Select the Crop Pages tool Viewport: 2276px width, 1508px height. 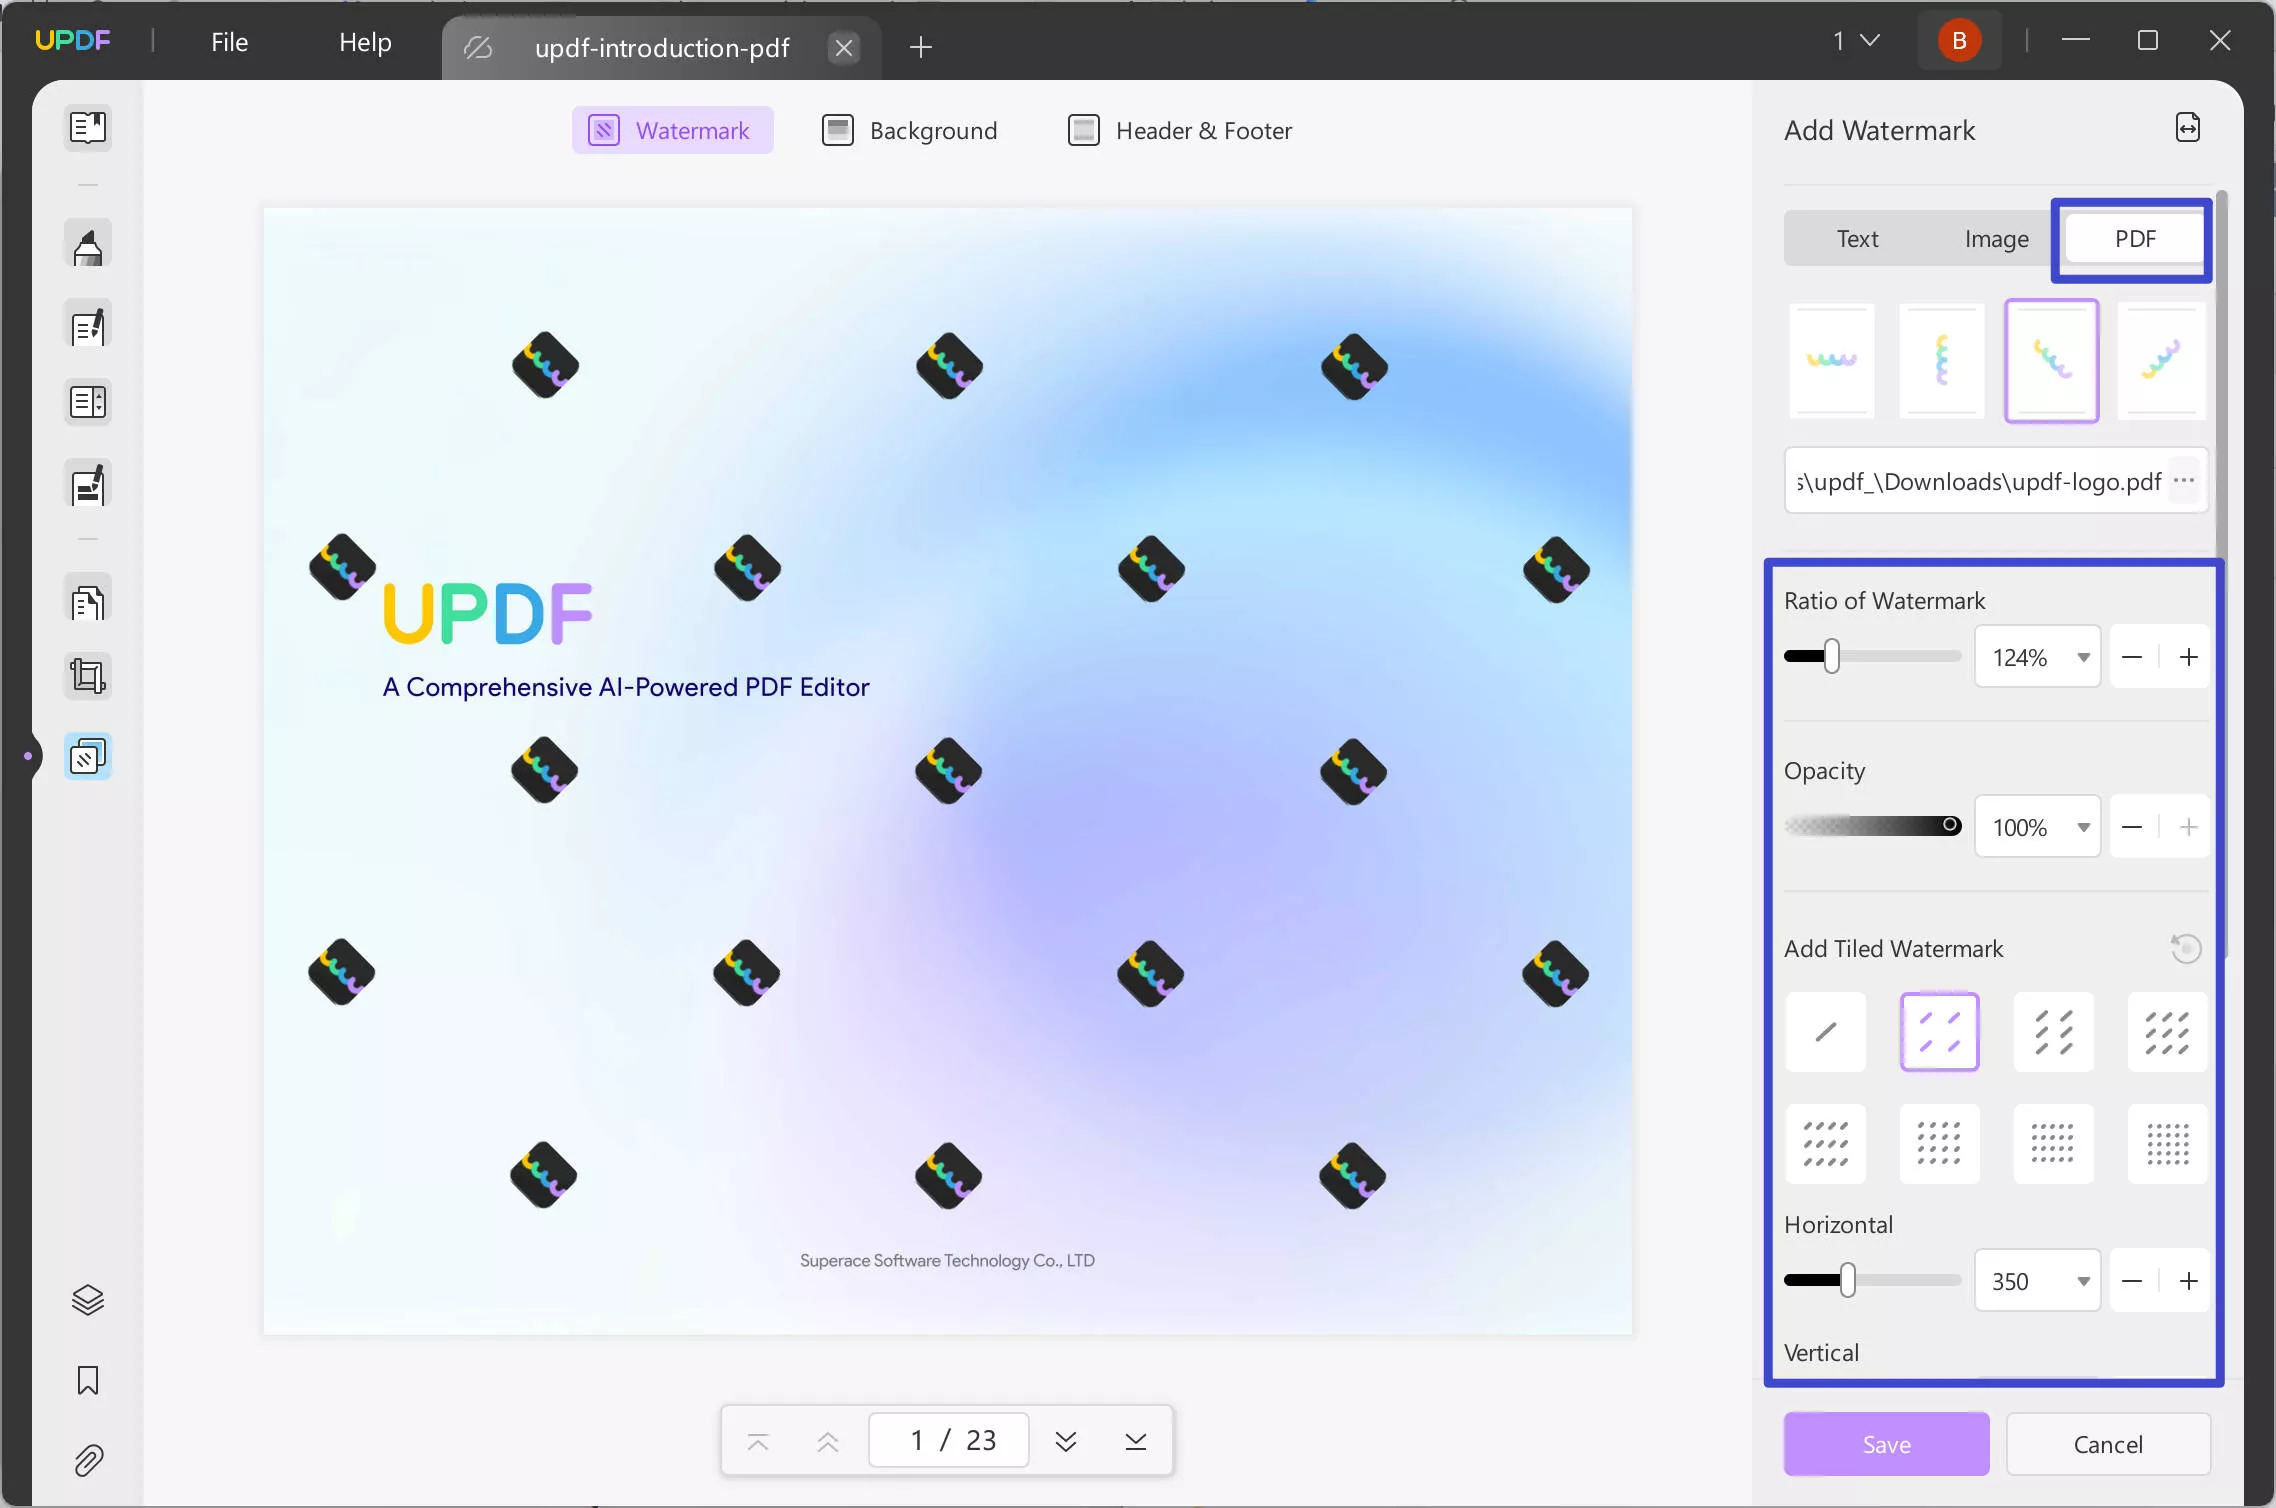(x=88, y=675)
